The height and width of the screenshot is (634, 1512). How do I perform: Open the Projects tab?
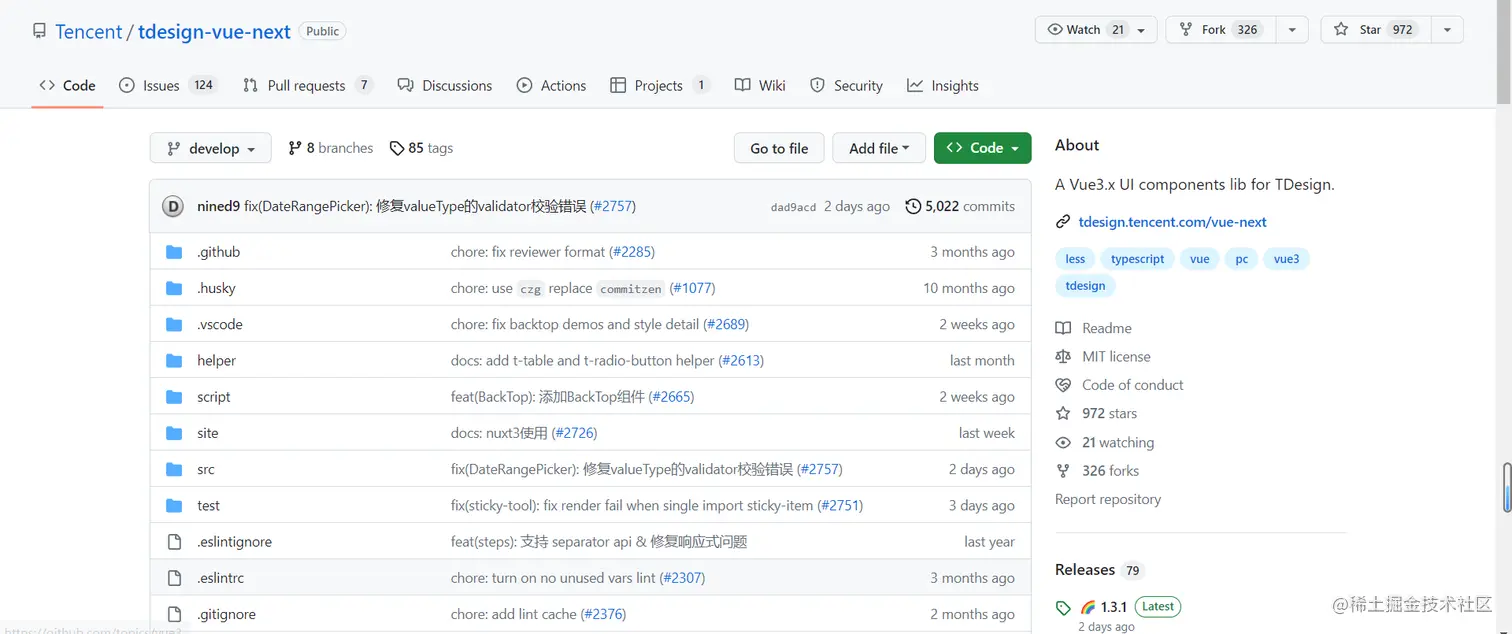click(x=660, y=86)
